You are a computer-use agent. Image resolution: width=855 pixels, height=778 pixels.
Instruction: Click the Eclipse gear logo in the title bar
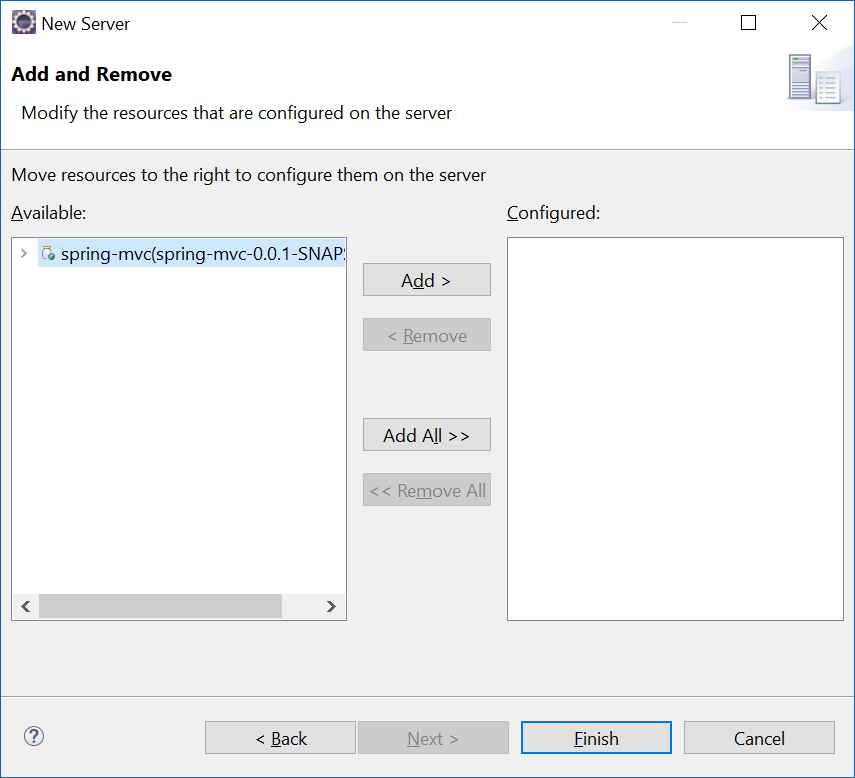22,21
